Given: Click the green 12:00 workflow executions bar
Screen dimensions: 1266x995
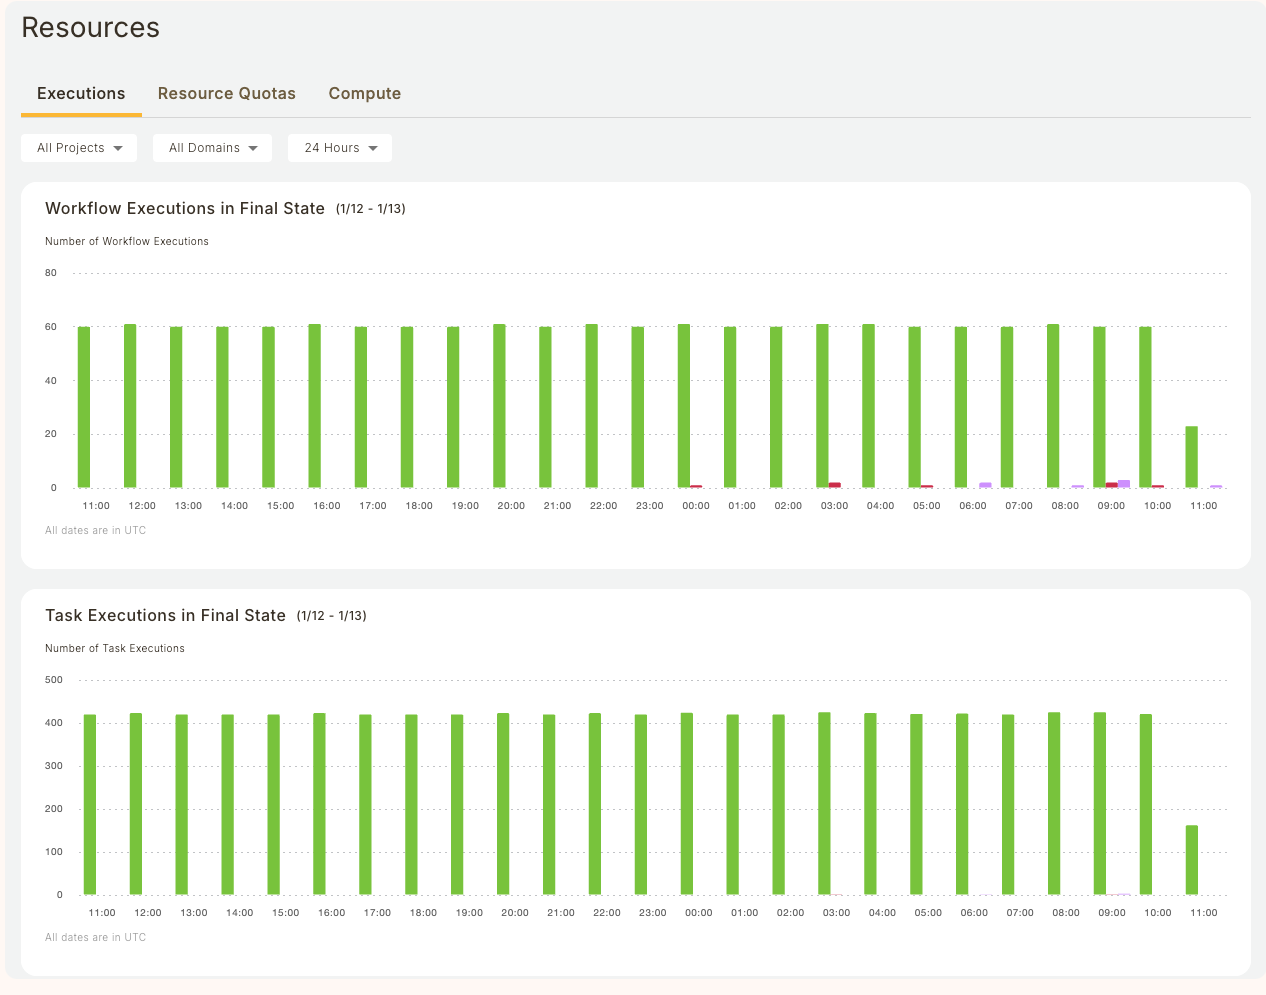Looking at the screenshot, I should [130, 406].
